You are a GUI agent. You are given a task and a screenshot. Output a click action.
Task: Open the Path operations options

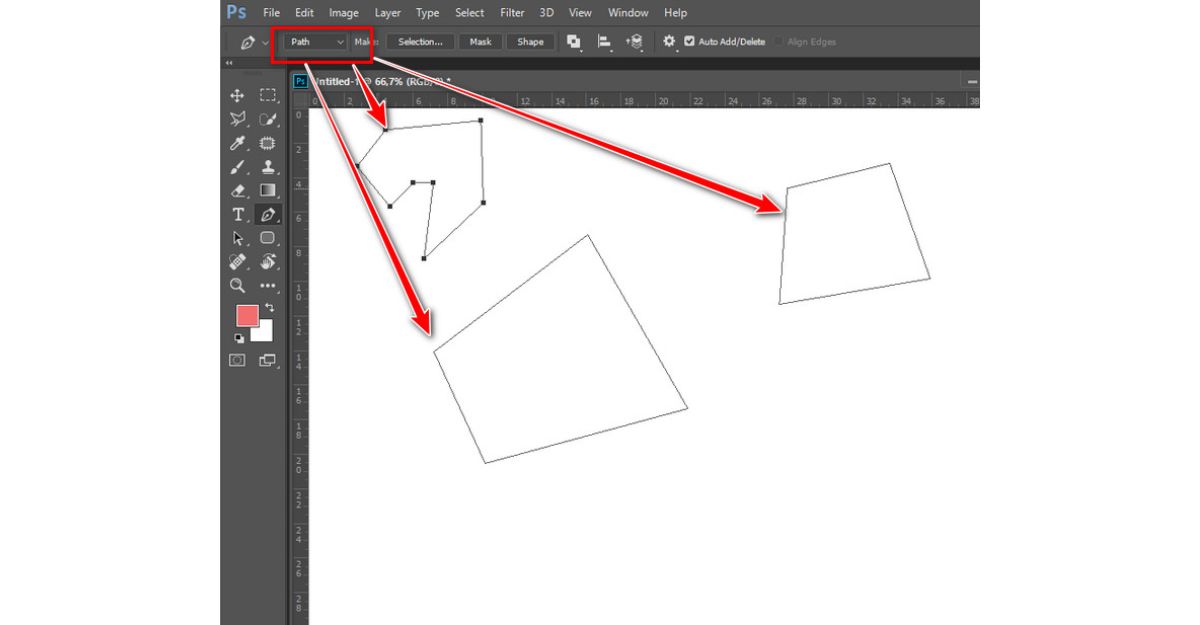574,42
